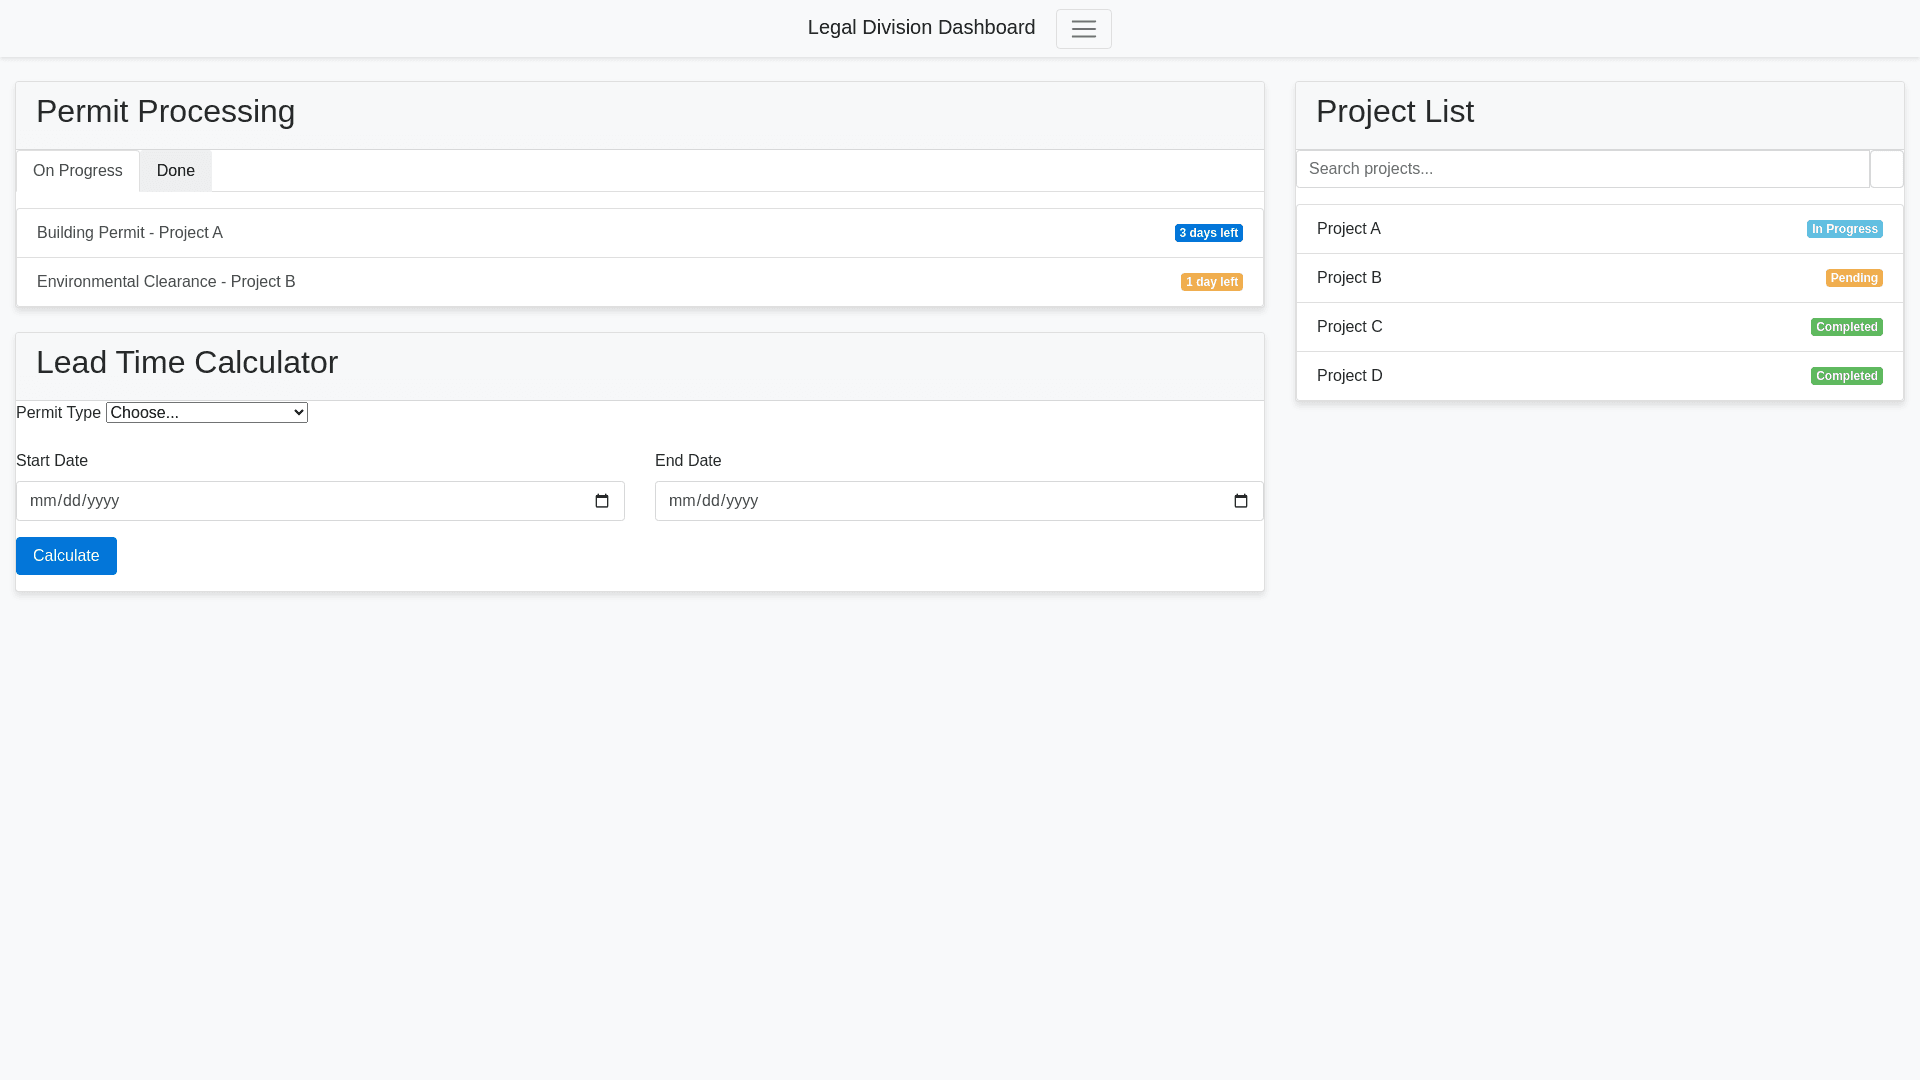Open the End Date calendar picker icon
Image resolution: width=1920 pixels, height=1080 pixels.
pos(1240,501)
